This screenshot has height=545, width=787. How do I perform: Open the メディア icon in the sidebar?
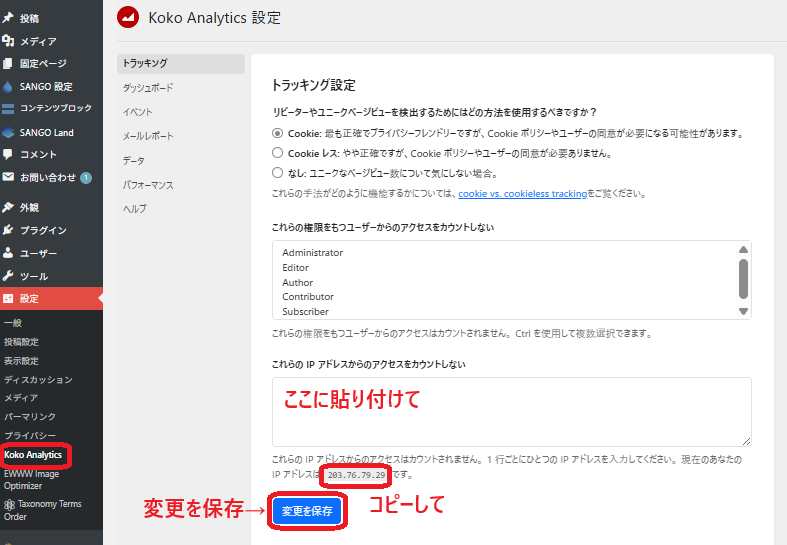9,41
